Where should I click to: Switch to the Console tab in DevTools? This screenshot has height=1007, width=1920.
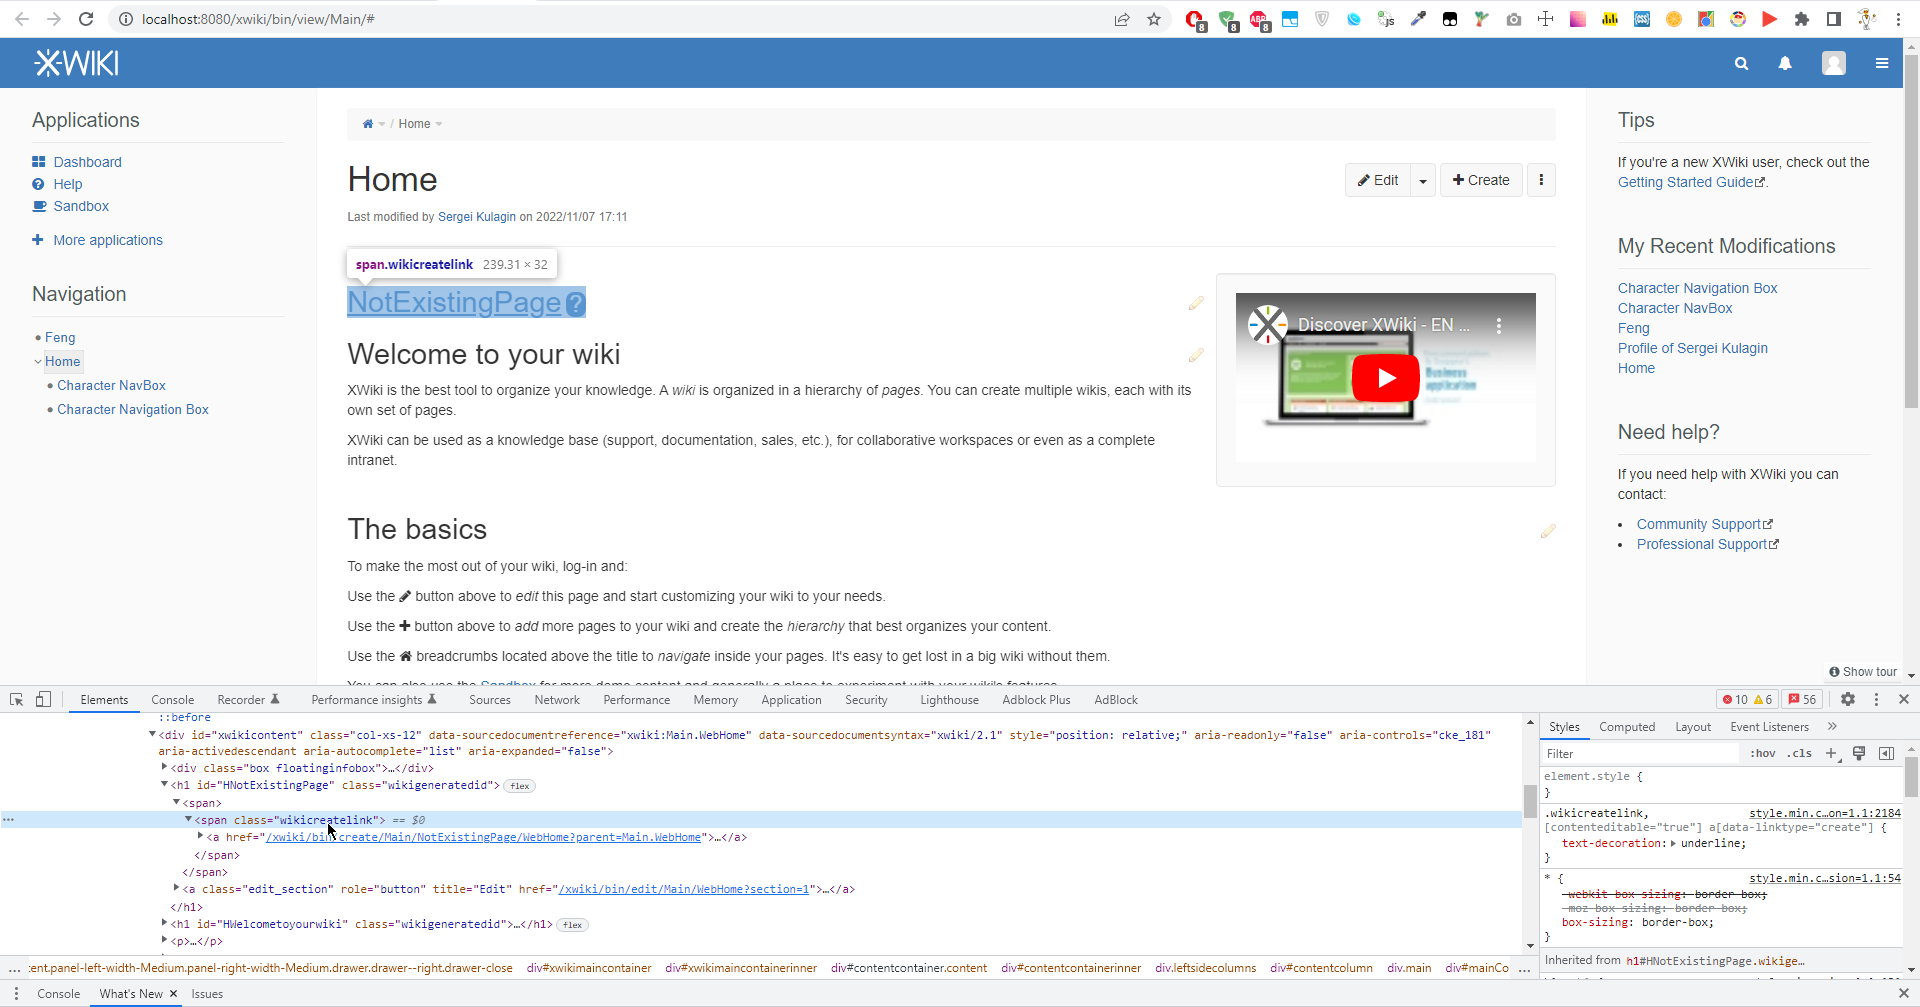click(x=172, y=700)
